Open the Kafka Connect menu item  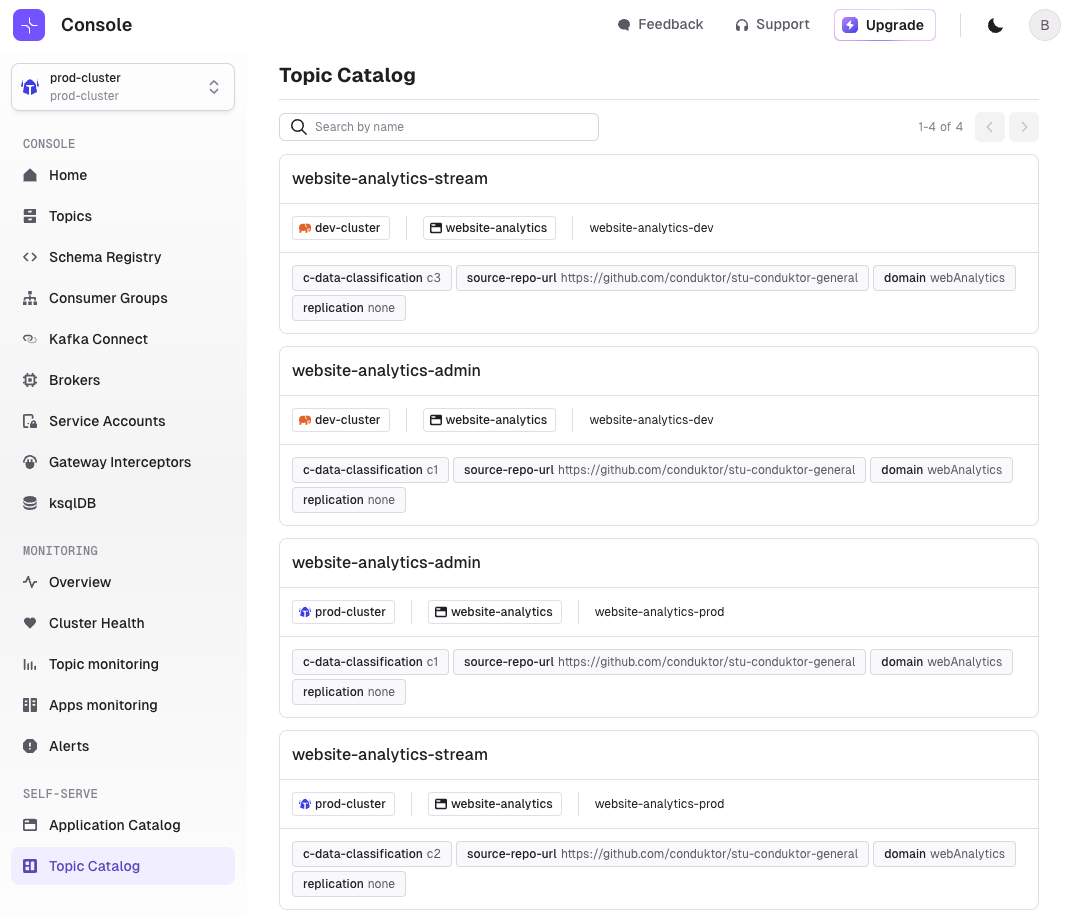coord(123,339)
